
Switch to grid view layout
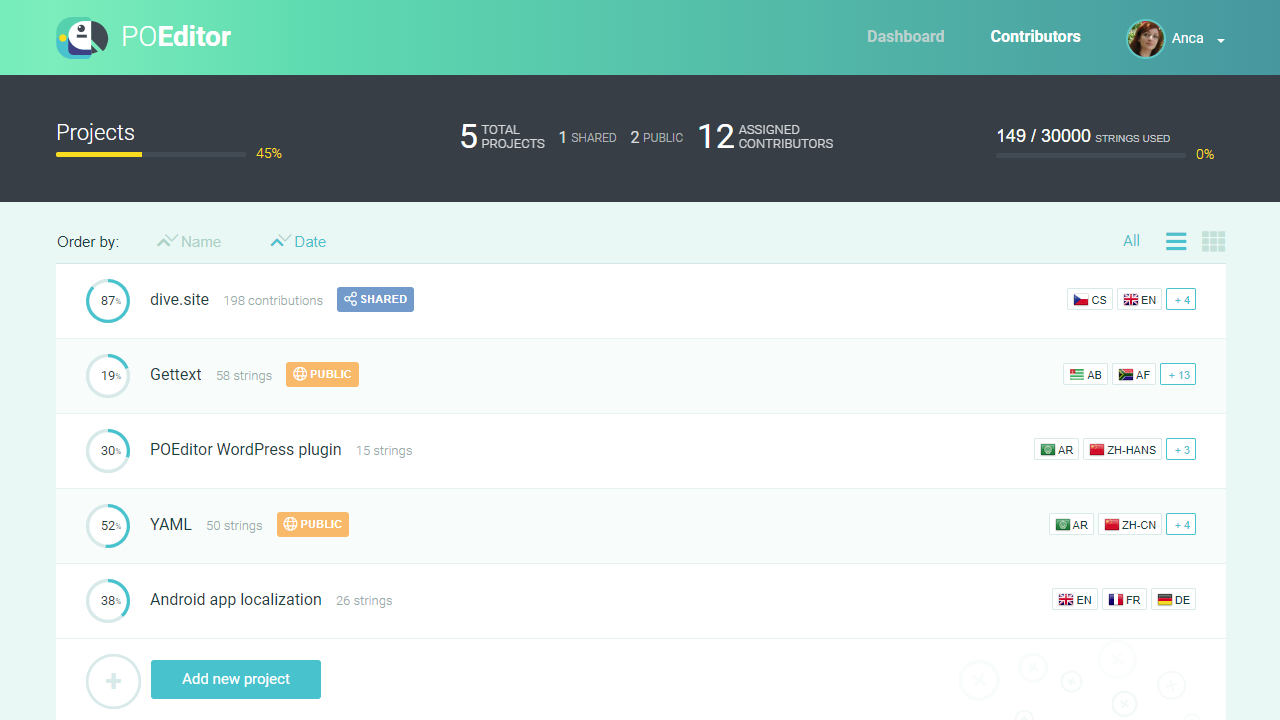coord(1213,241)
